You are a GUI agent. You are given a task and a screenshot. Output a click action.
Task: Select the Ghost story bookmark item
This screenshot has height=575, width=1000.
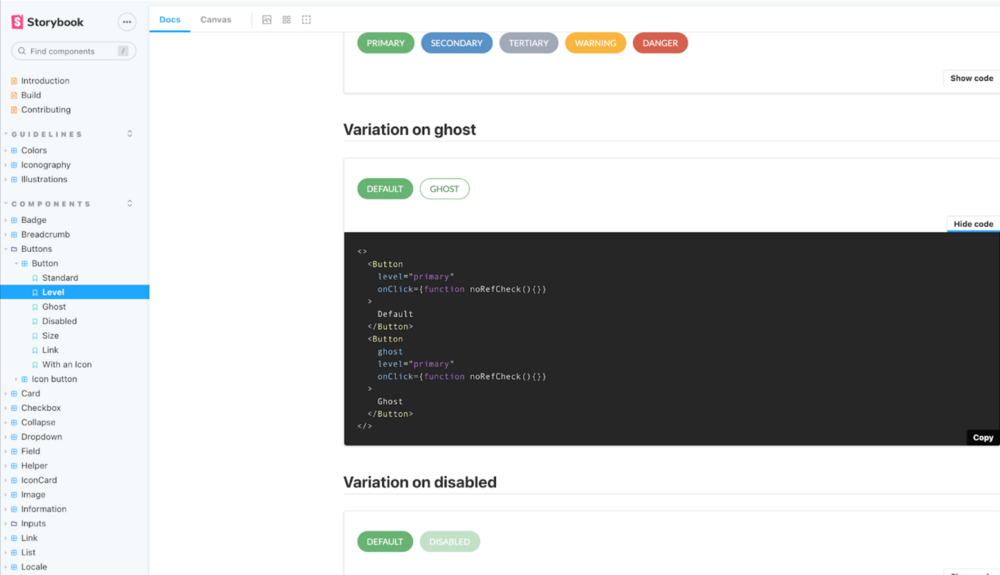point(54,307)
